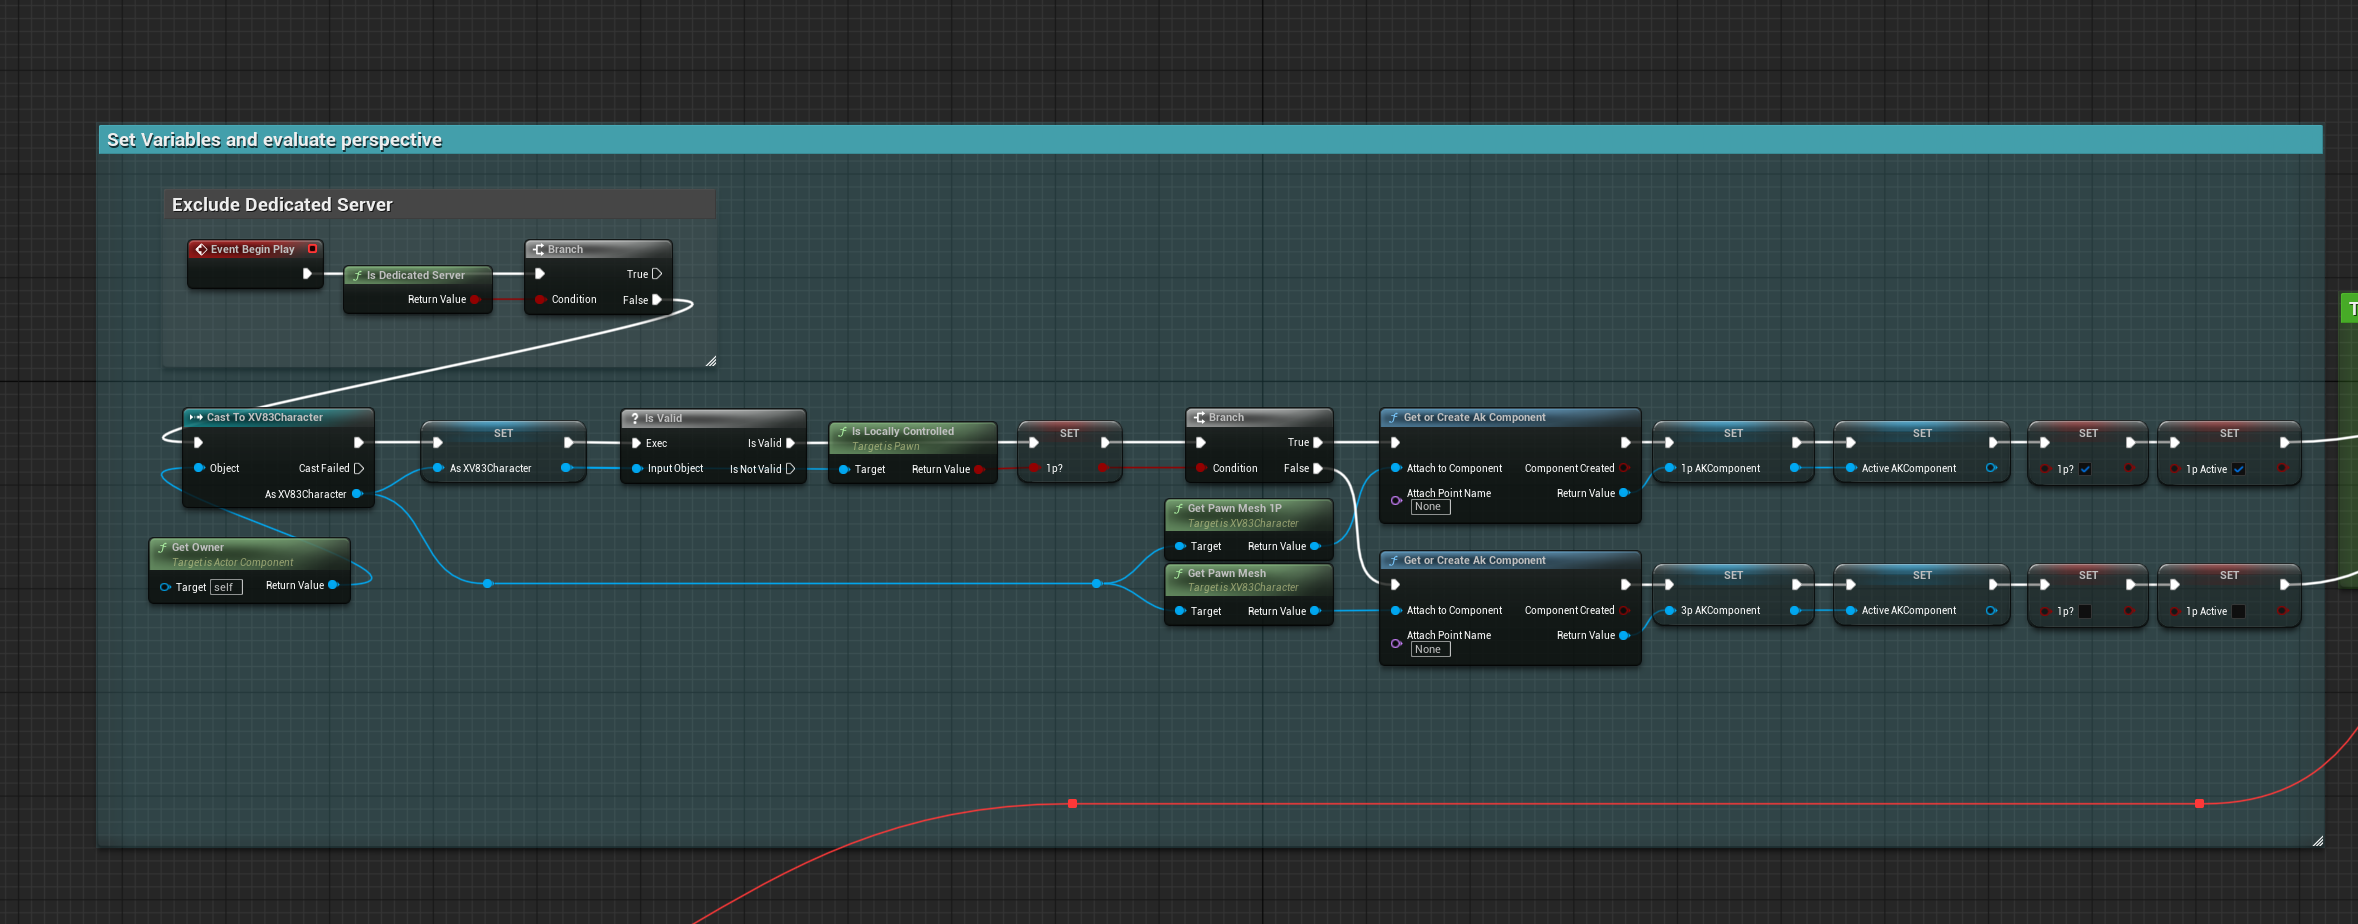Click the Condition pin of the Exclude Dedicated Server branch
This screenshot has height=924, width=2358.
pos(540,299)
